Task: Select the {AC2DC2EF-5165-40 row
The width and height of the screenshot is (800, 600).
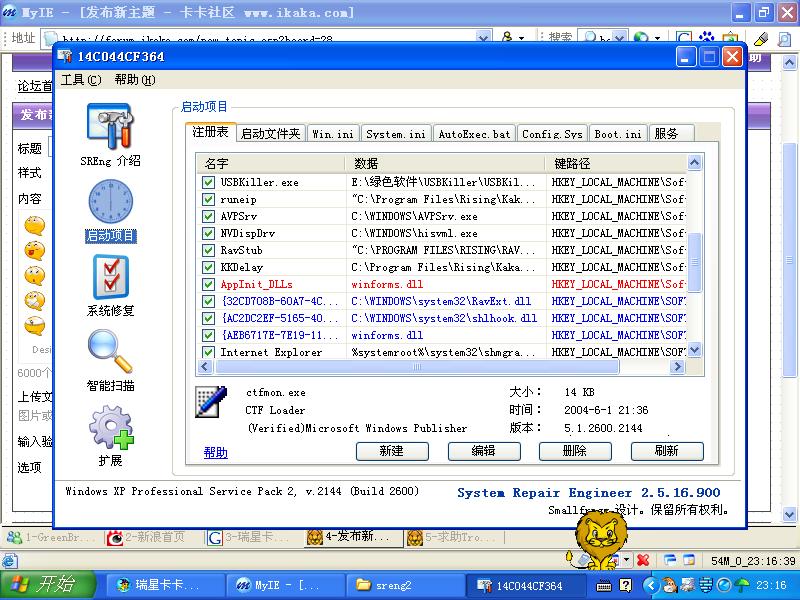Action: (442, 318)
